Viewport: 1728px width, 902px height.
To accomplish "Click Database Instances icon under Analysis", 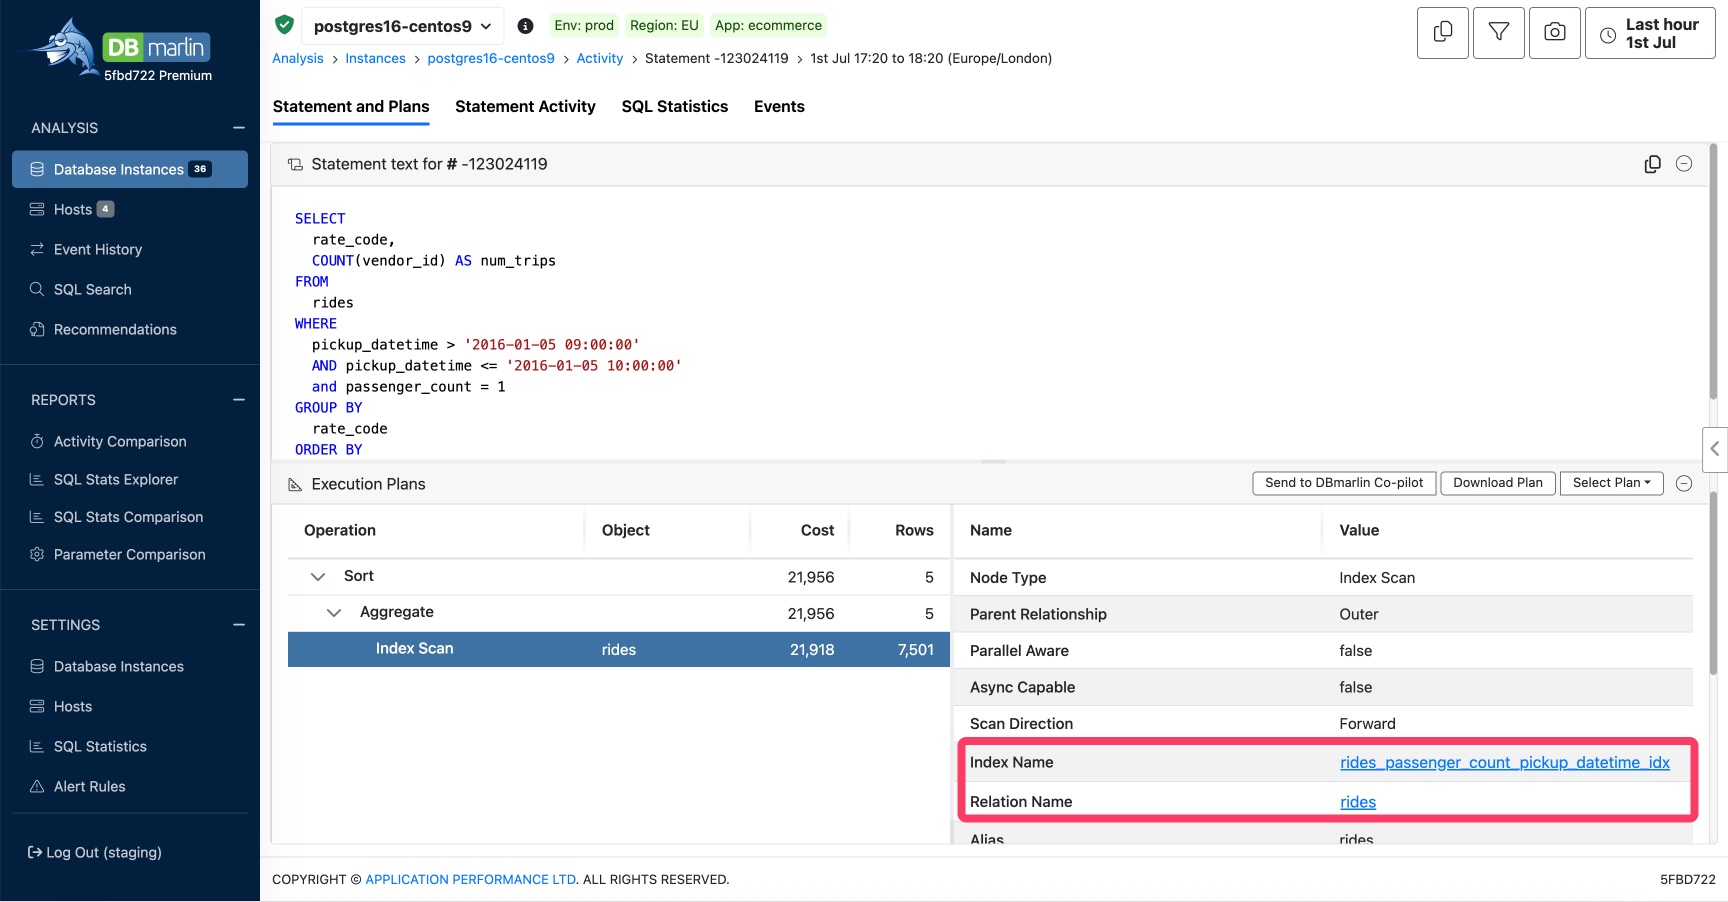I will 37,169.
